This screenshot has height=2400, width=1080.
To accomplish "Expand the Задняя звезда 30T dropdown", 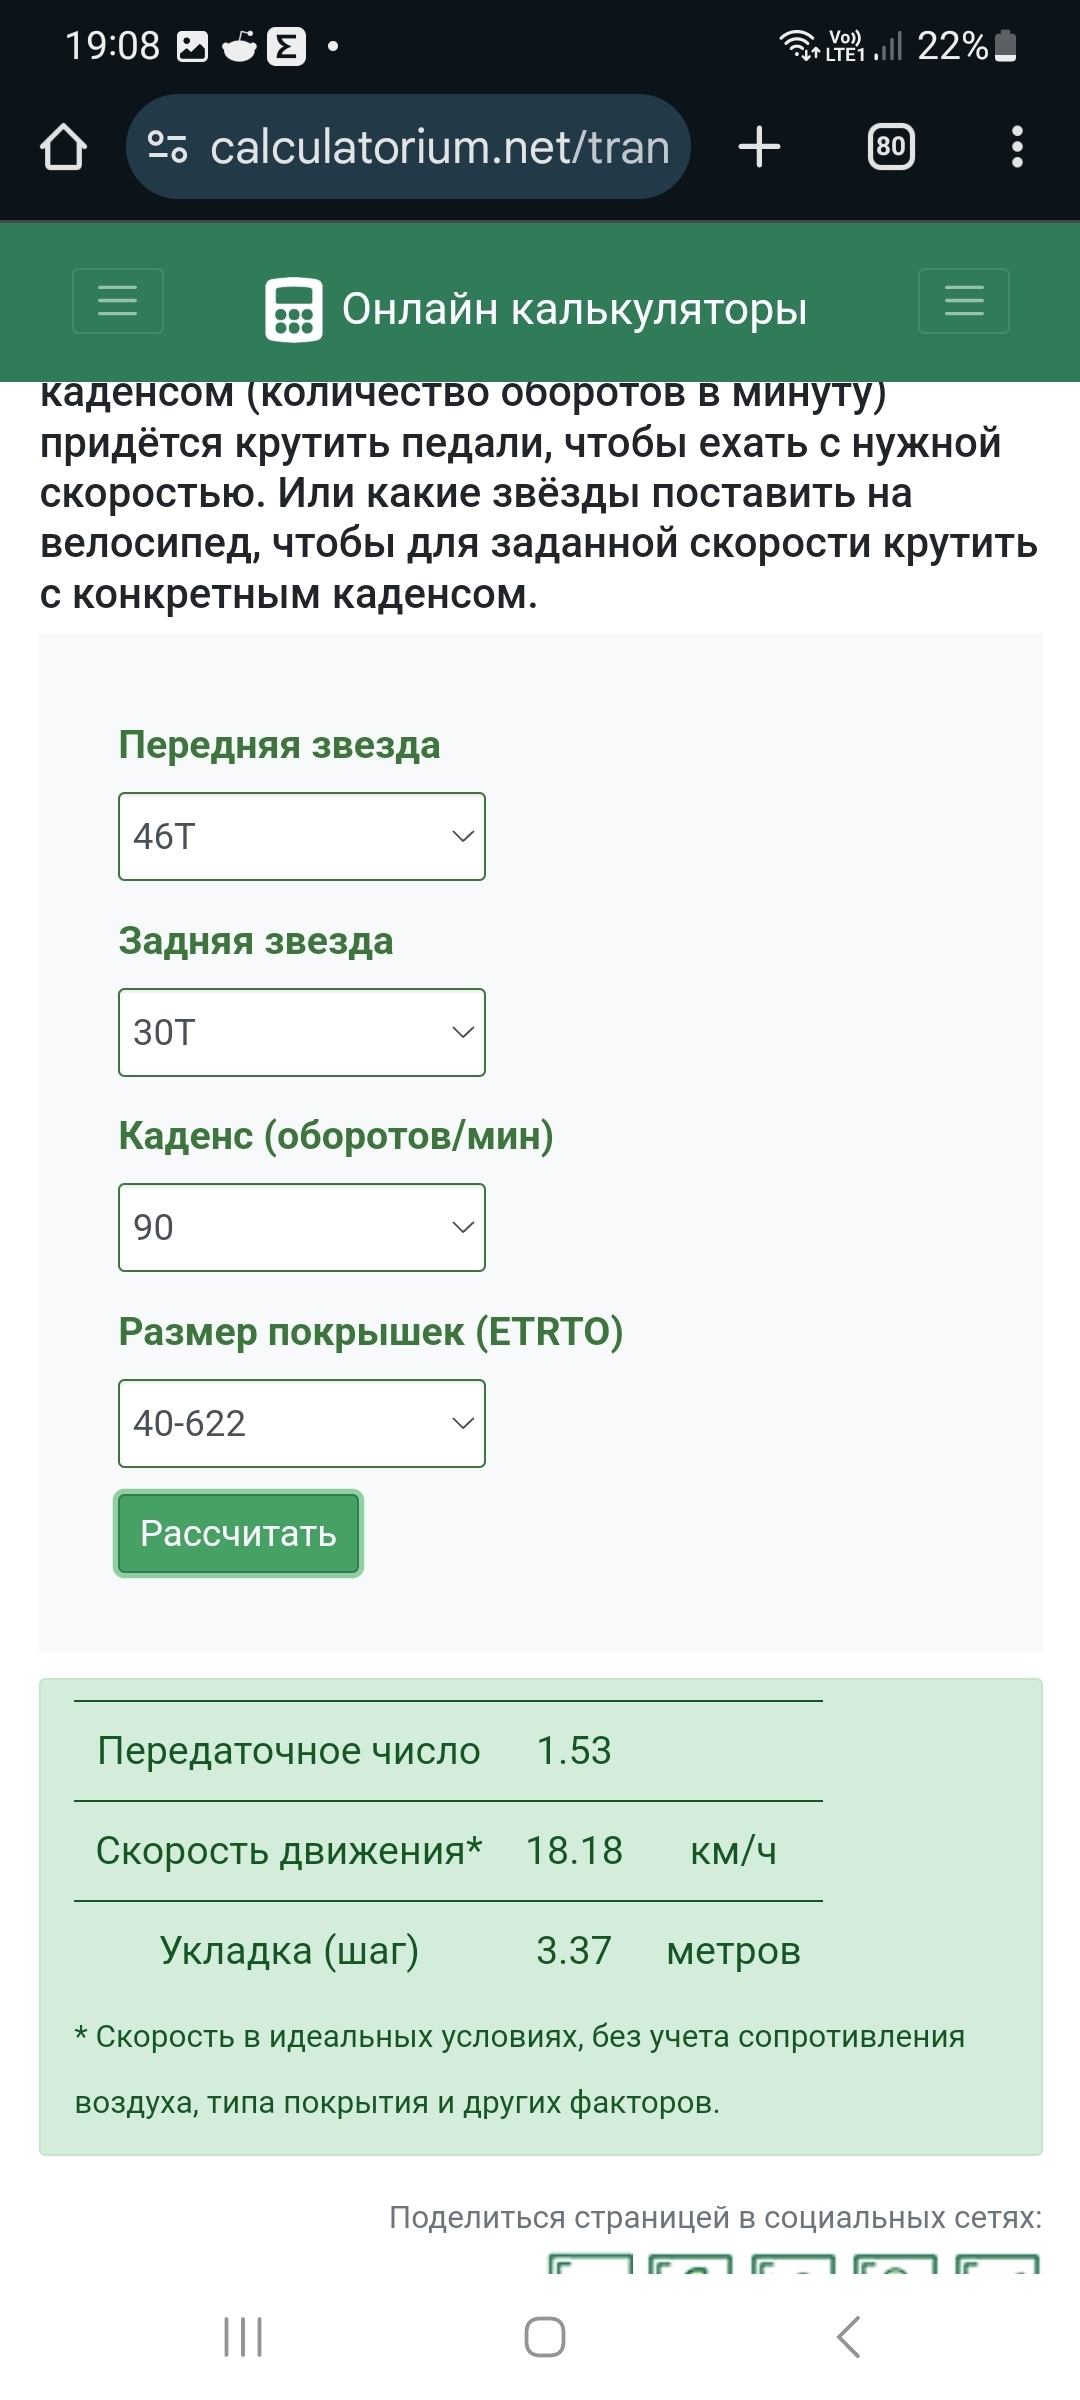I will point(302,1032).
